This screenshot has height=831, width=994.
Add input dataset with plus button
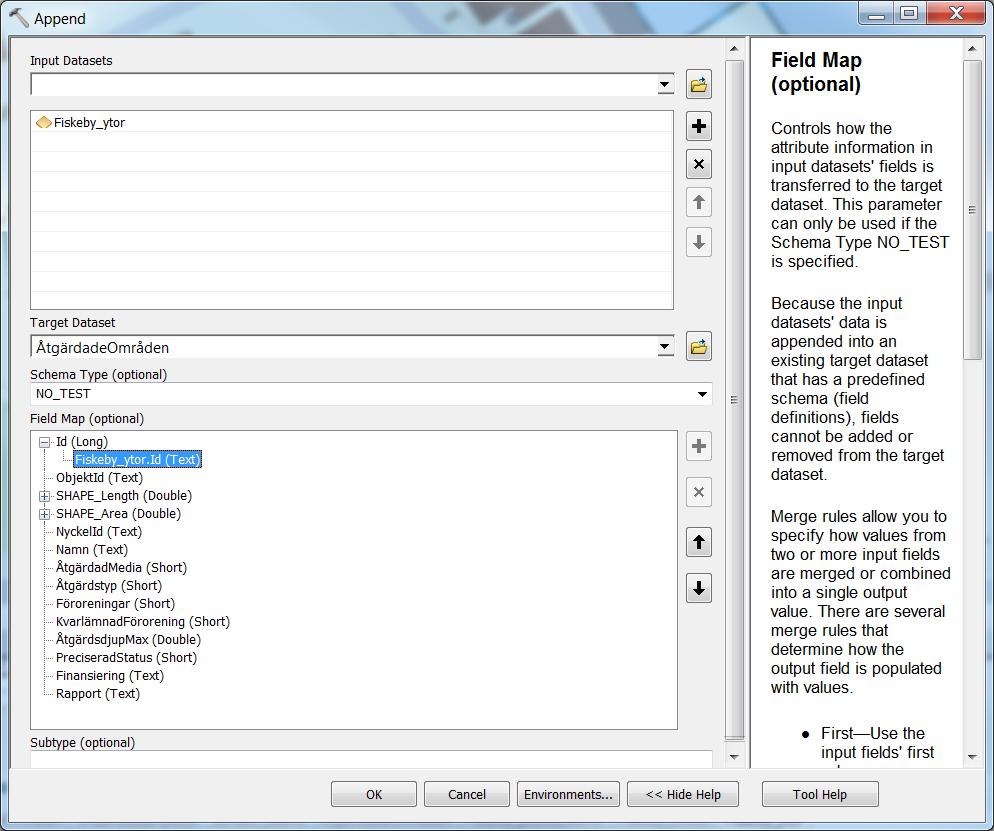pos(699,126)
